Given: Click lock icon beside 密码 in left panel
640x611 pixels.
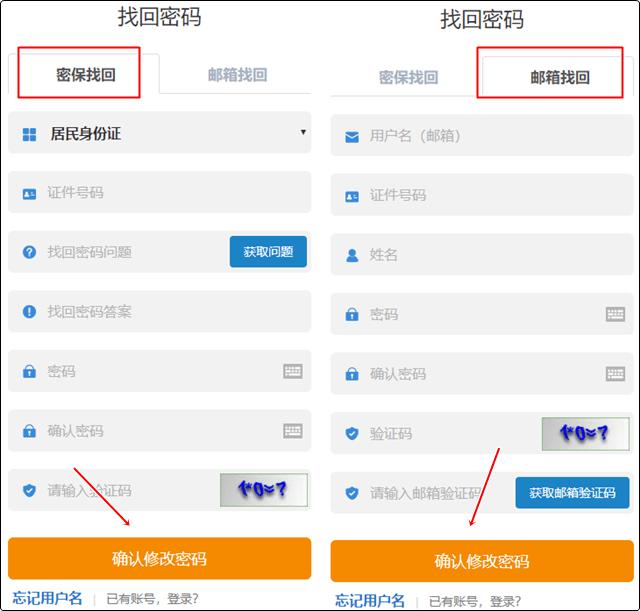Looking at the screenshot, I should [29, 371].
